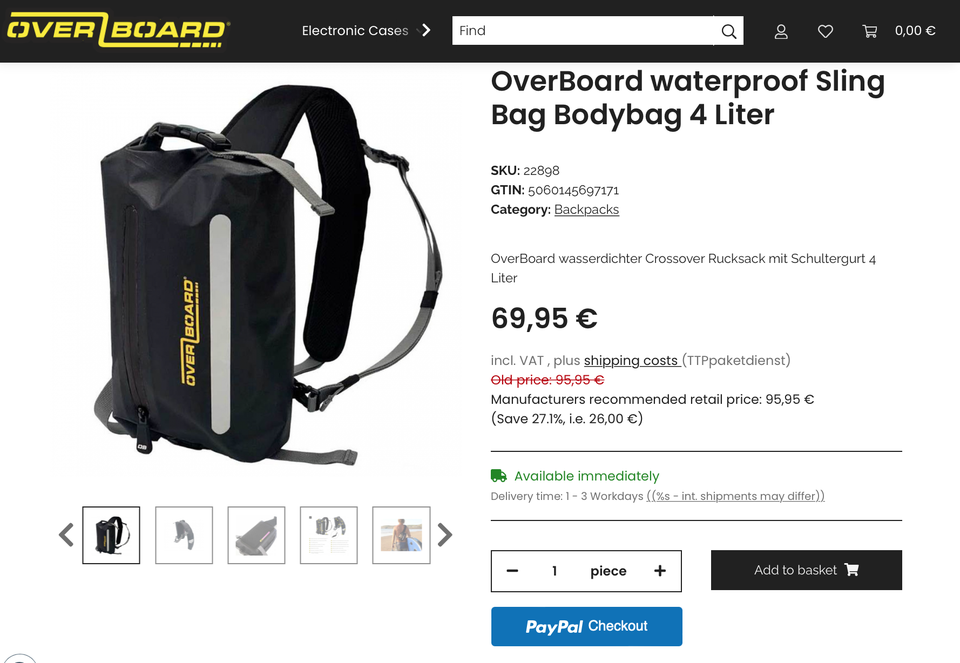Open the Backpacks category link
This screenshot has width=960, height=663.
coord(587,209)
